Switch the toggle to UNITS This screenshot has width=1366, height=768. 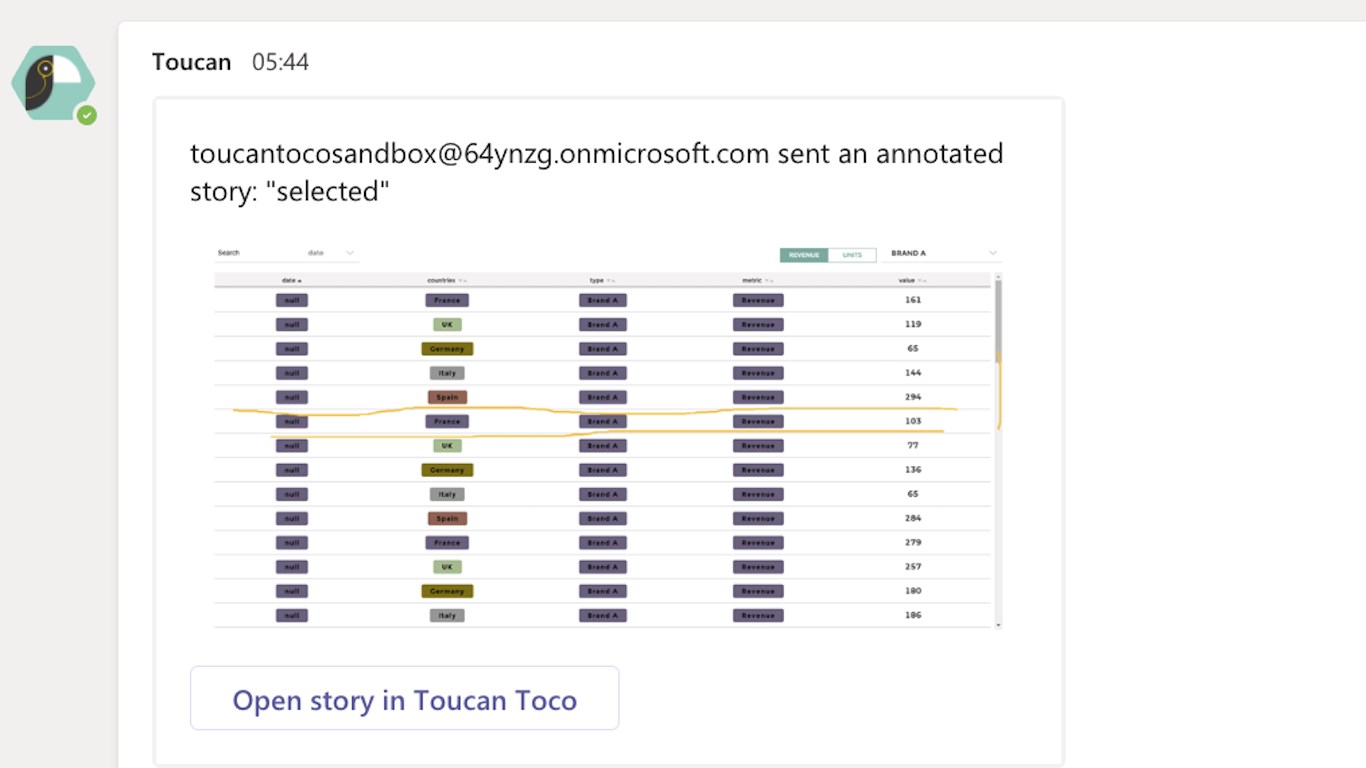click(852, 255)
